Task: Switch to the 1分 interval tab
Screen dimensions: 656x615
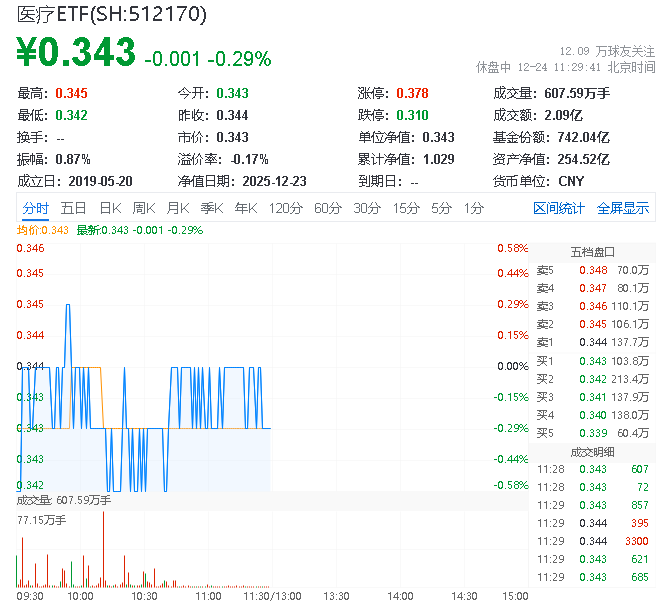Action: click(473, 208)
